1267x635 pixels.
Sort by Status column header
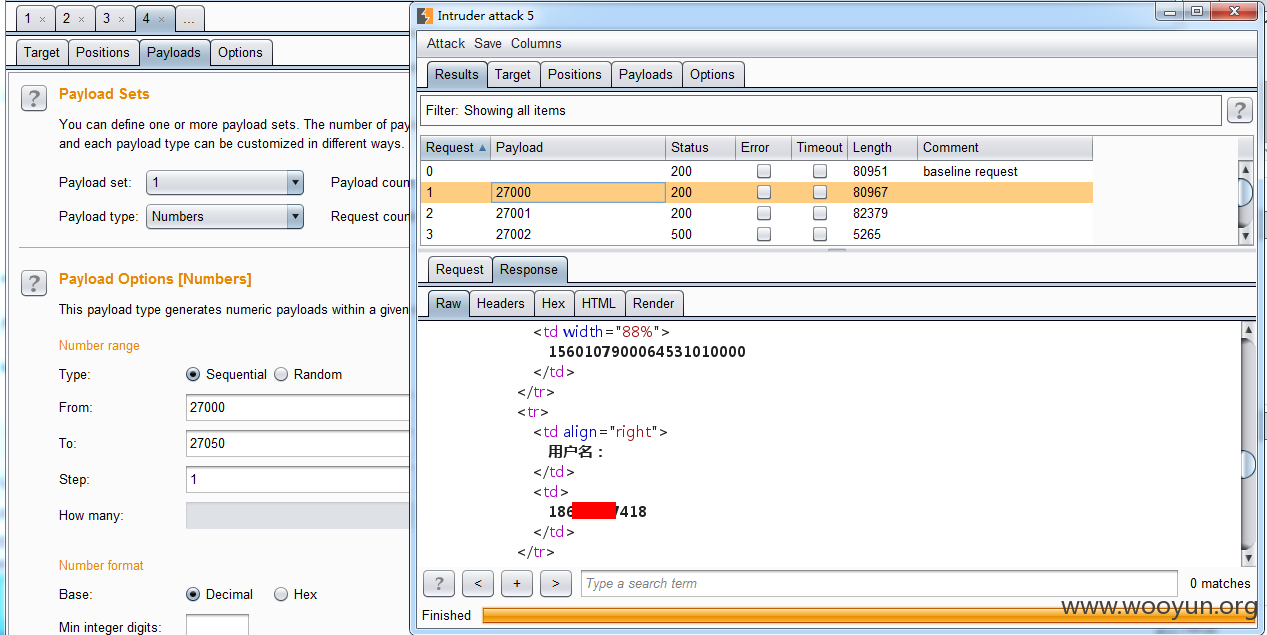point(700,147)
